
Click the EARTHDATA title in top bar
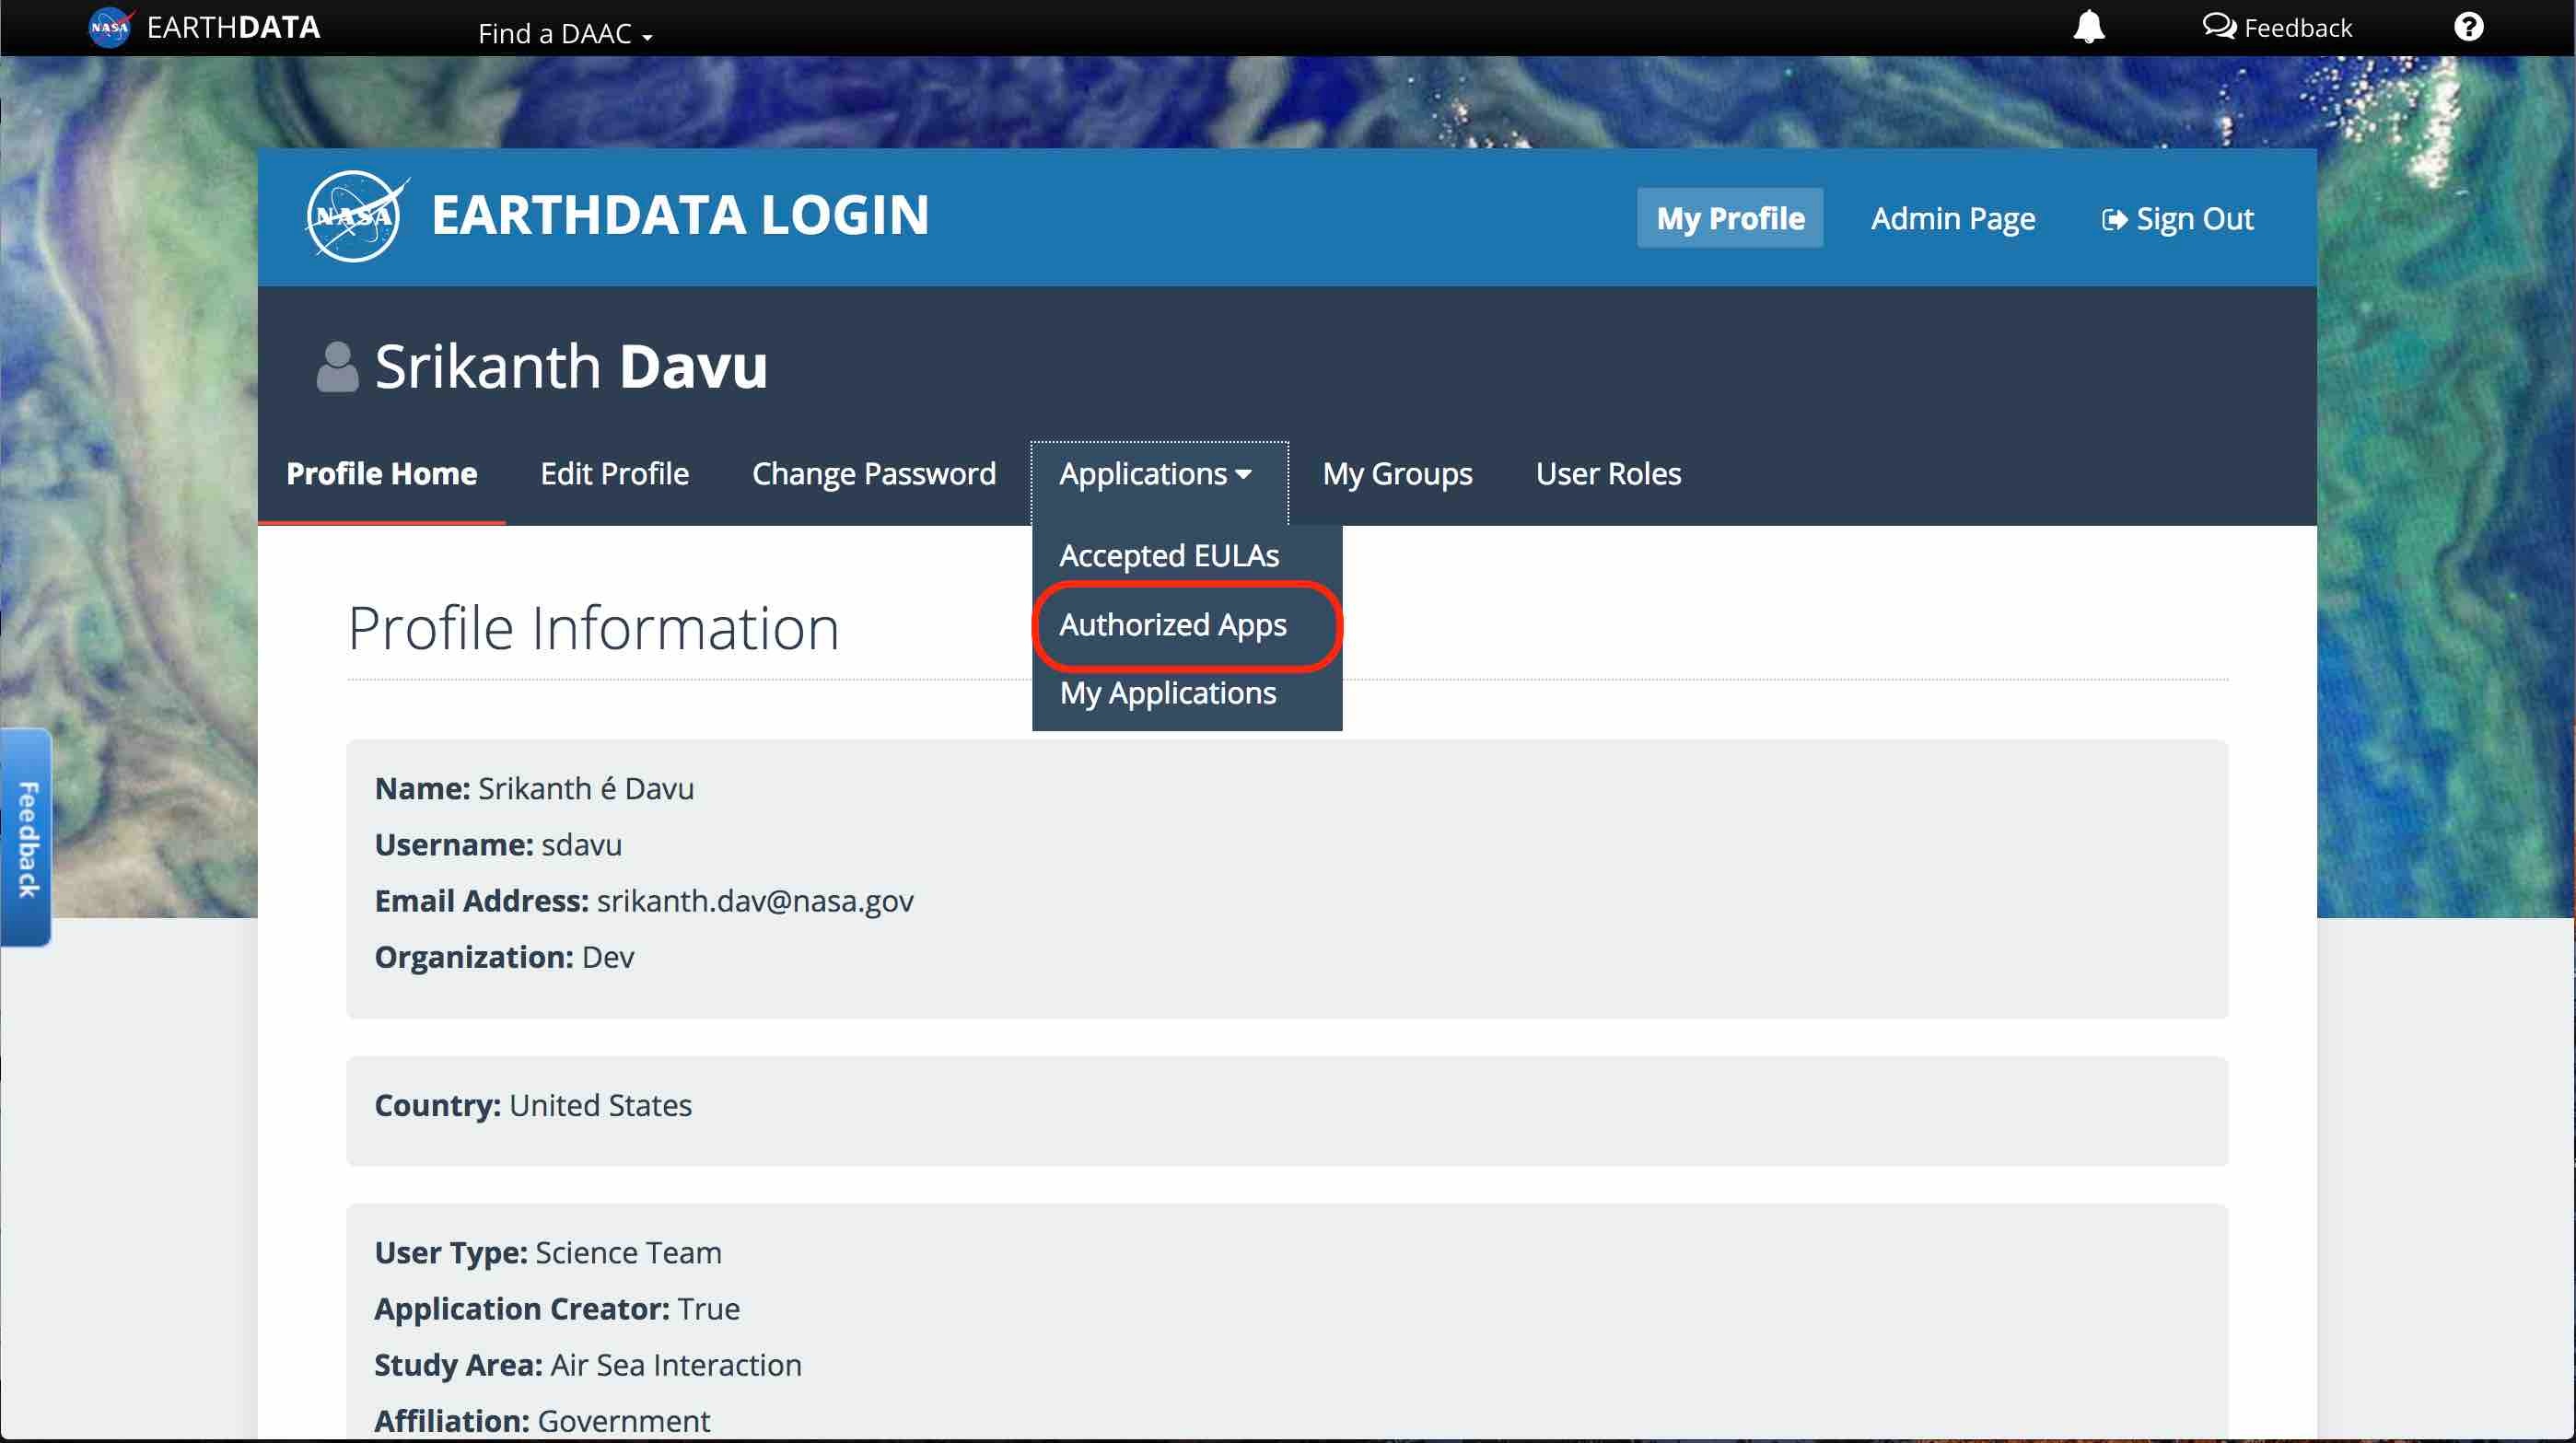tap(233, 27)
